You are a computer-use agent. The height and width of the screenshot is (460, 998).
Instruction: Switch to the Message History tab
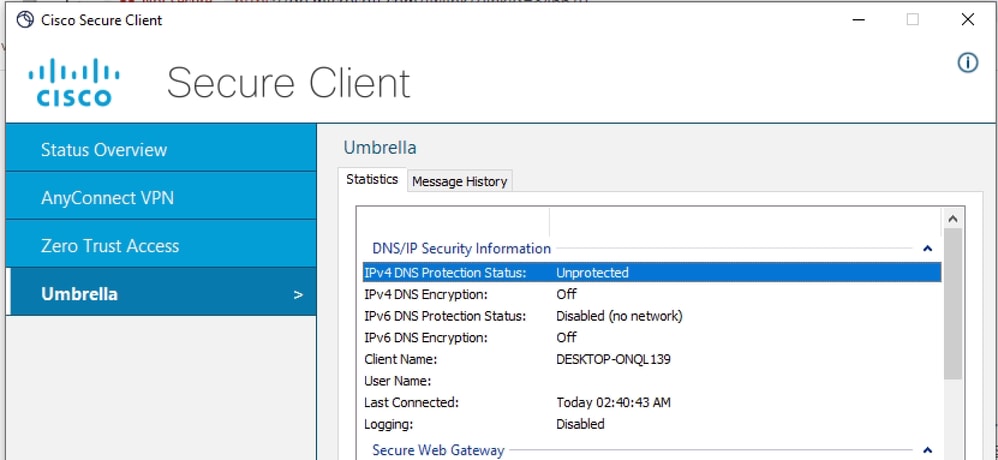(x=460, y=181)
